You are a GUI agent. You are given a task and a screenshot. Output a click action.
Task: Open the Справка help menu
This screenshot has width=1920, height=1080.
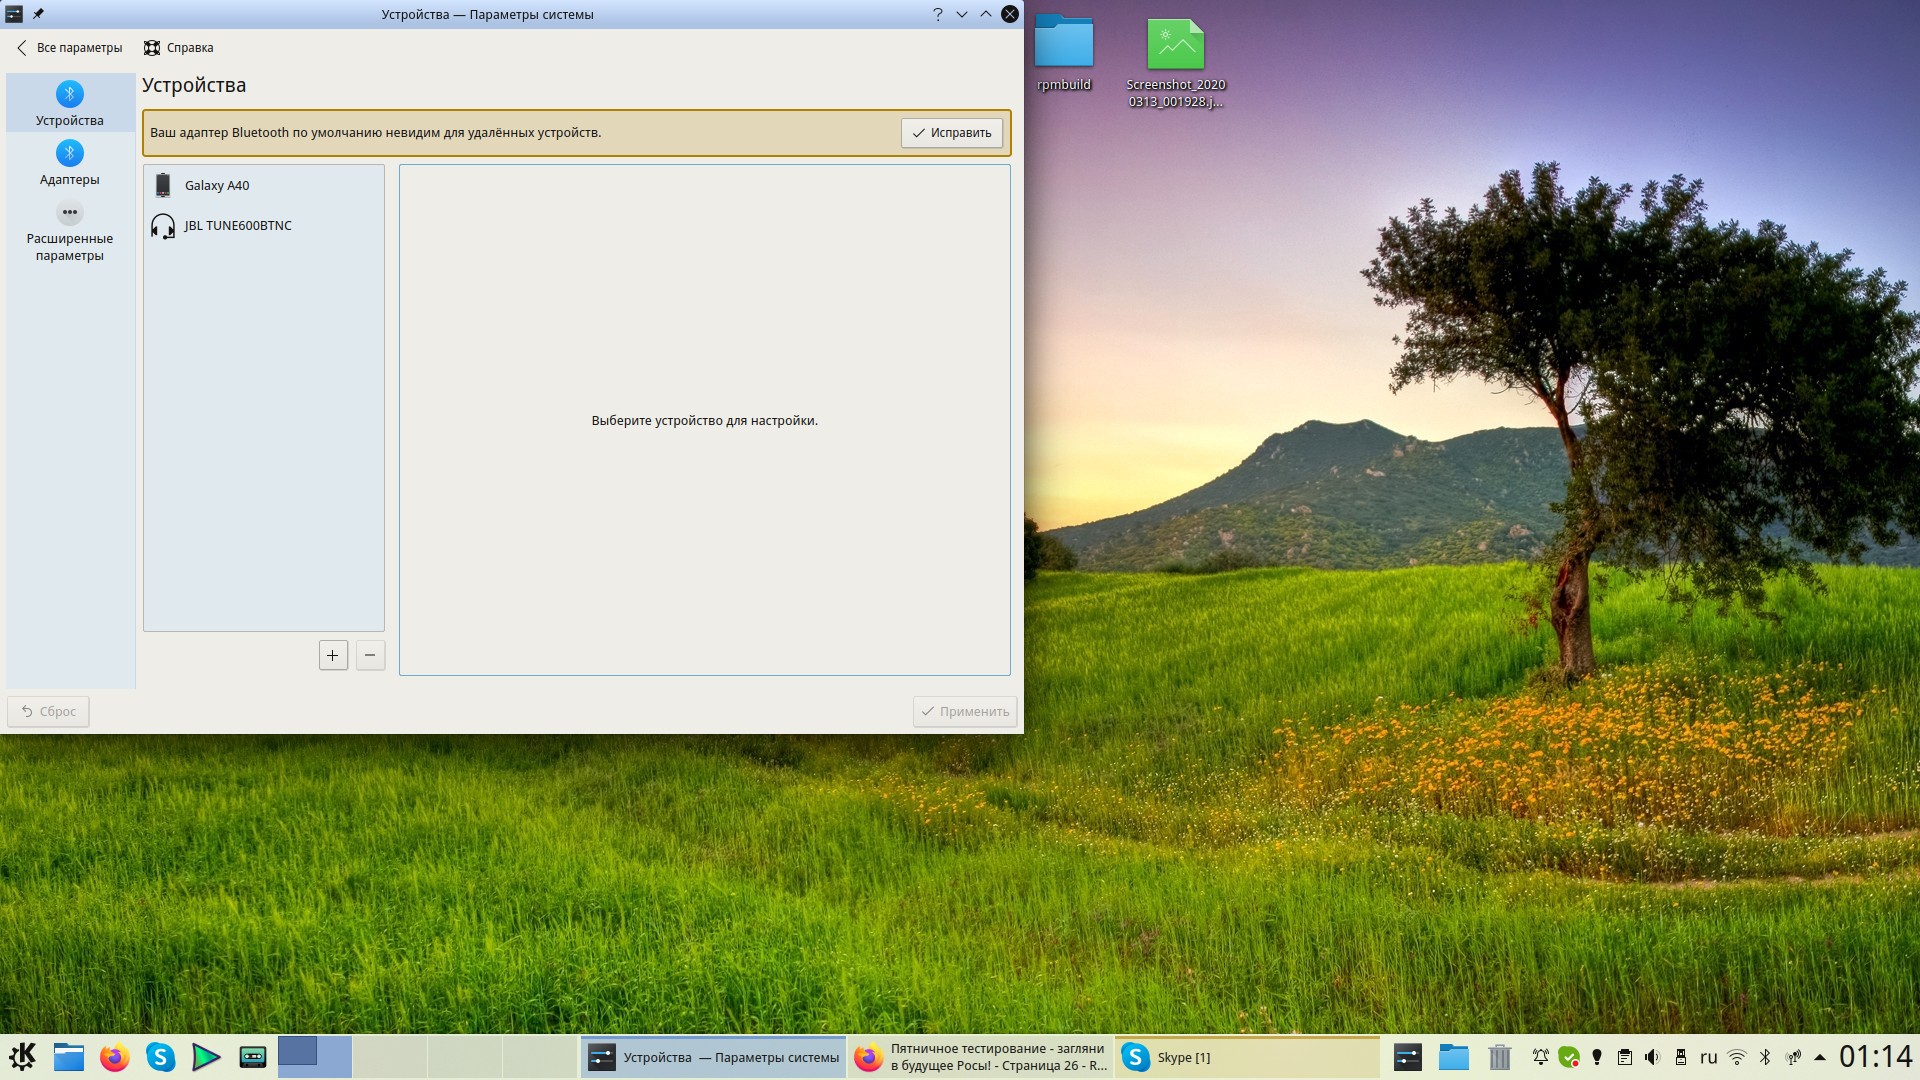click(x=178, y=48)
